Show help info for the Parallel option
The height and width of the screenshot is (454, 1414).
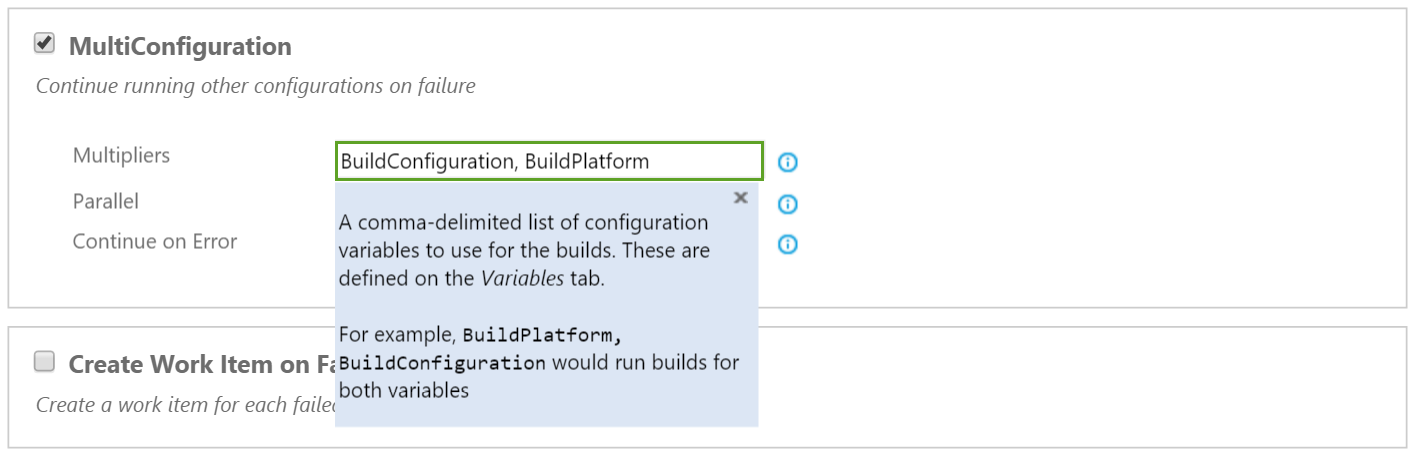(x=788, y=204)
